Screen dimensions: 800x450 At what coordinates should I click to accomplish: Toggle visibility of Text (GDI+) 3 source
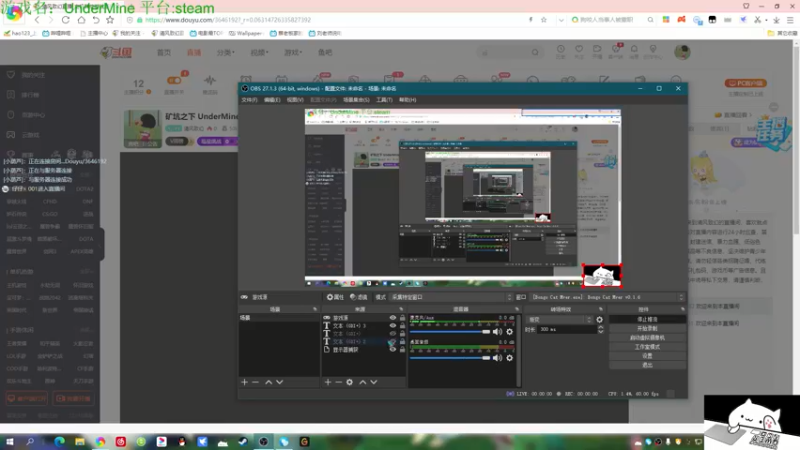(x=393, y=326)
